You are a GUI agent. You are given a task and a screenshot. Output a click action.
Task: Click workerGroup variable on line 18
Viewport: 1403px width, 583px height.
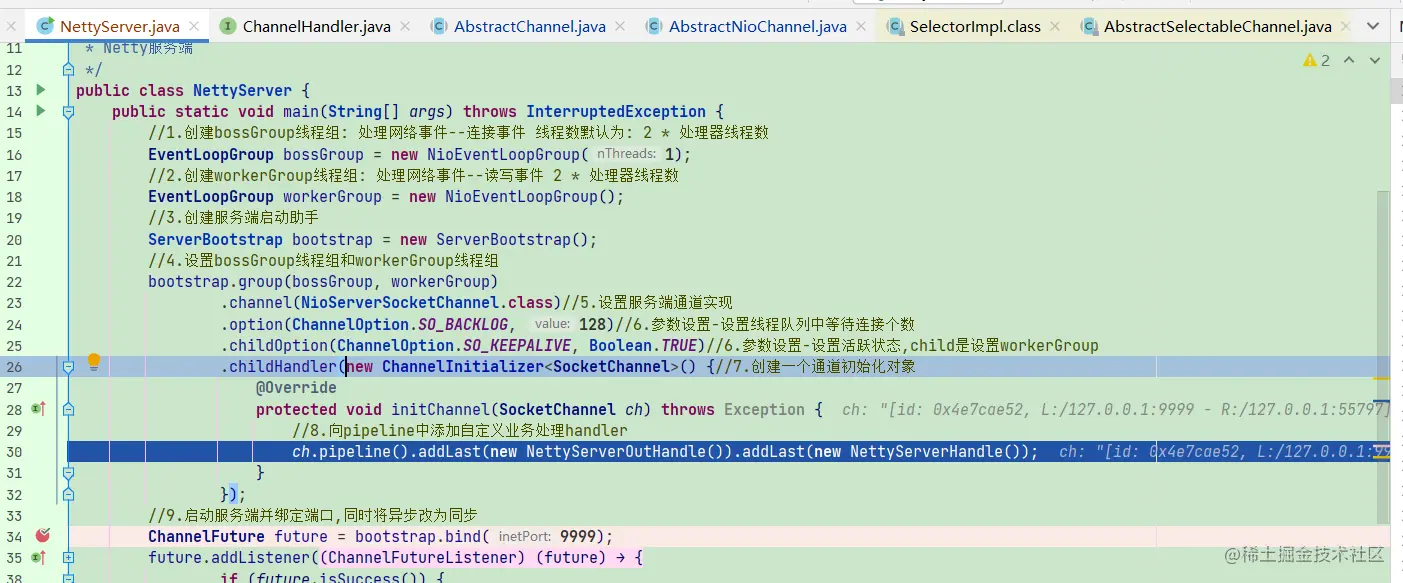(x=332, y=196)
